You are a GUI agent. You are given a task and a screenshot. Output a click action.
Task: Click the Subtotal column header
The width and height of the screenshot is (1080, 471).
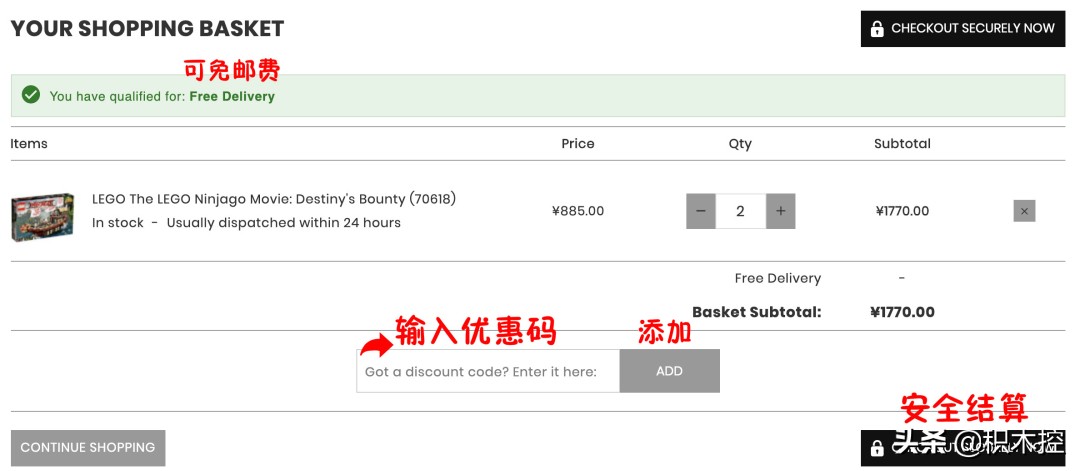pos(902,144)
